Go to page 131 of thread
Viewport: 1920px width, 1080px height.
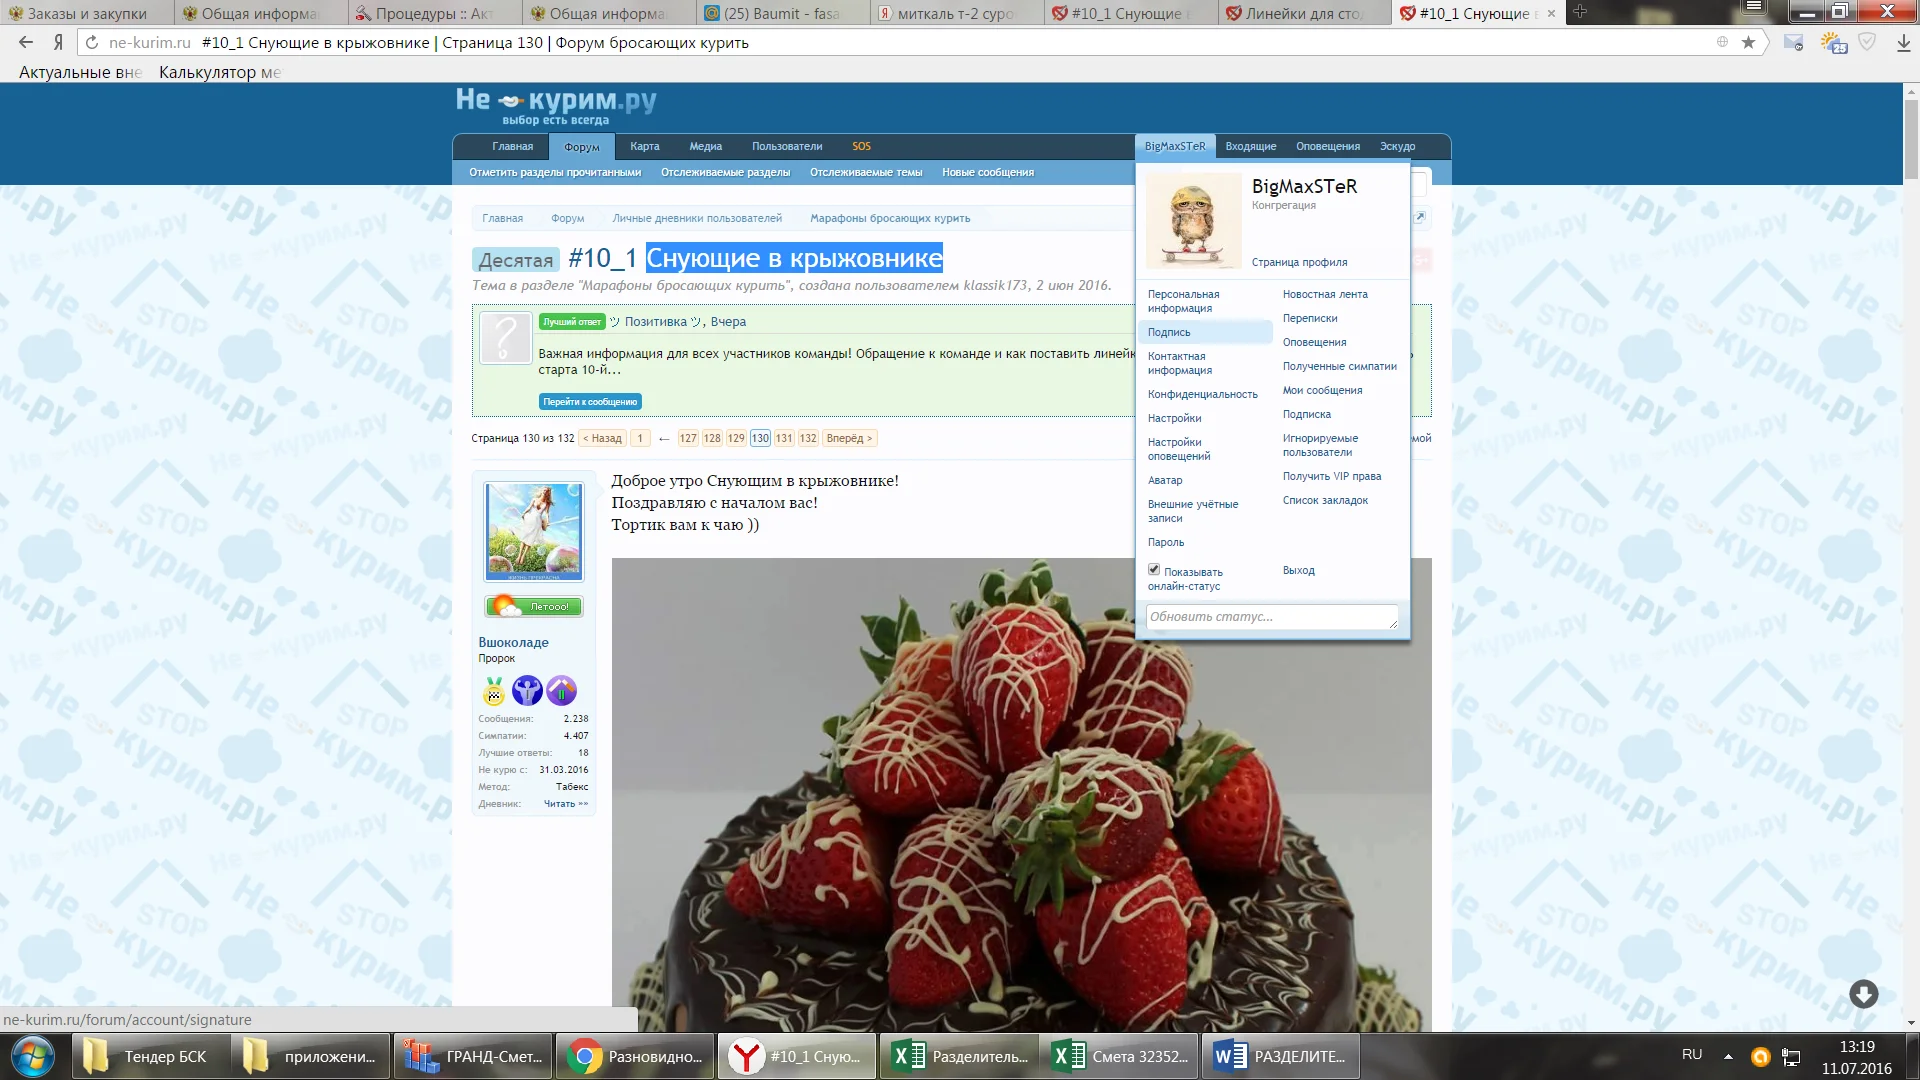pyautogui.click(x=784, y=438)
